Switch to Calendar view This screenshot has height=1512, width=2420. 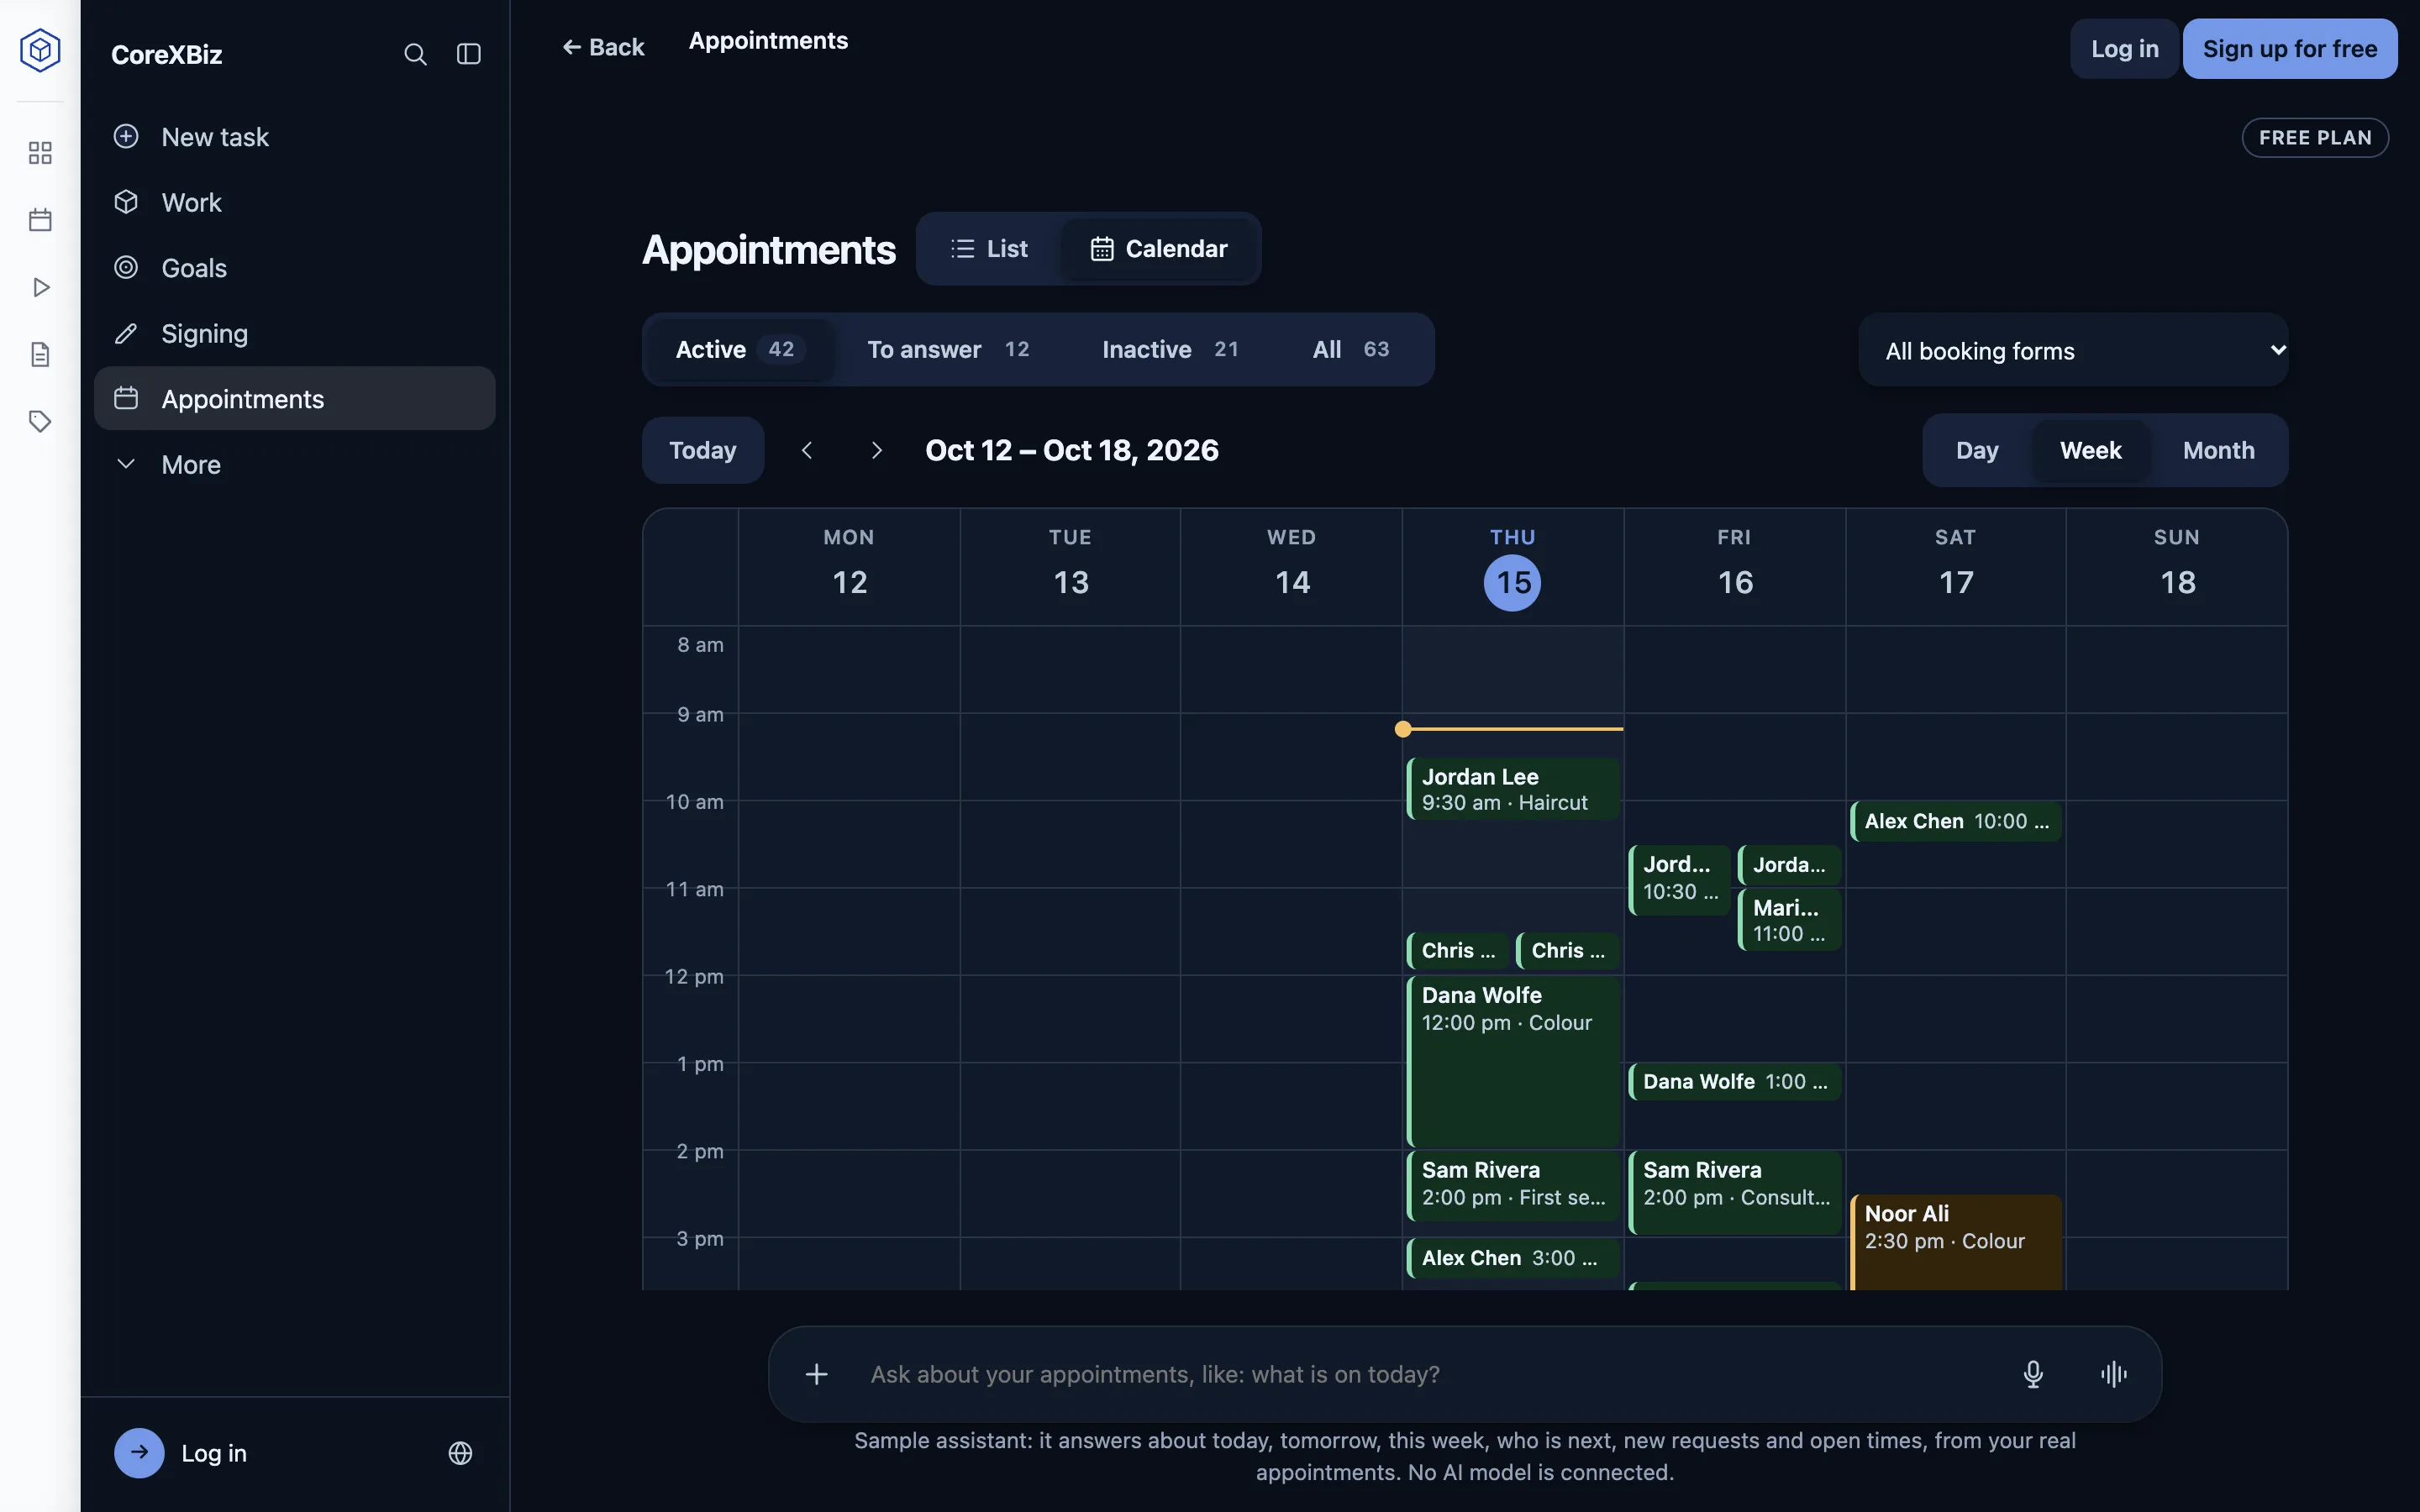[x=1159, y=249]
